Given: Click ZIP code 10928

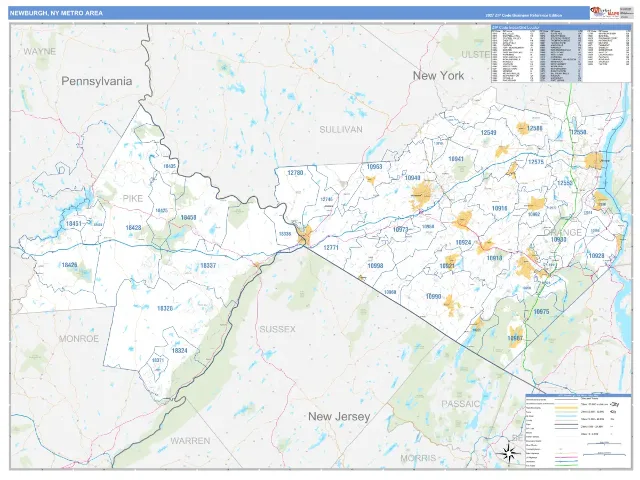Looking at the screenshot, I should 596,256.
